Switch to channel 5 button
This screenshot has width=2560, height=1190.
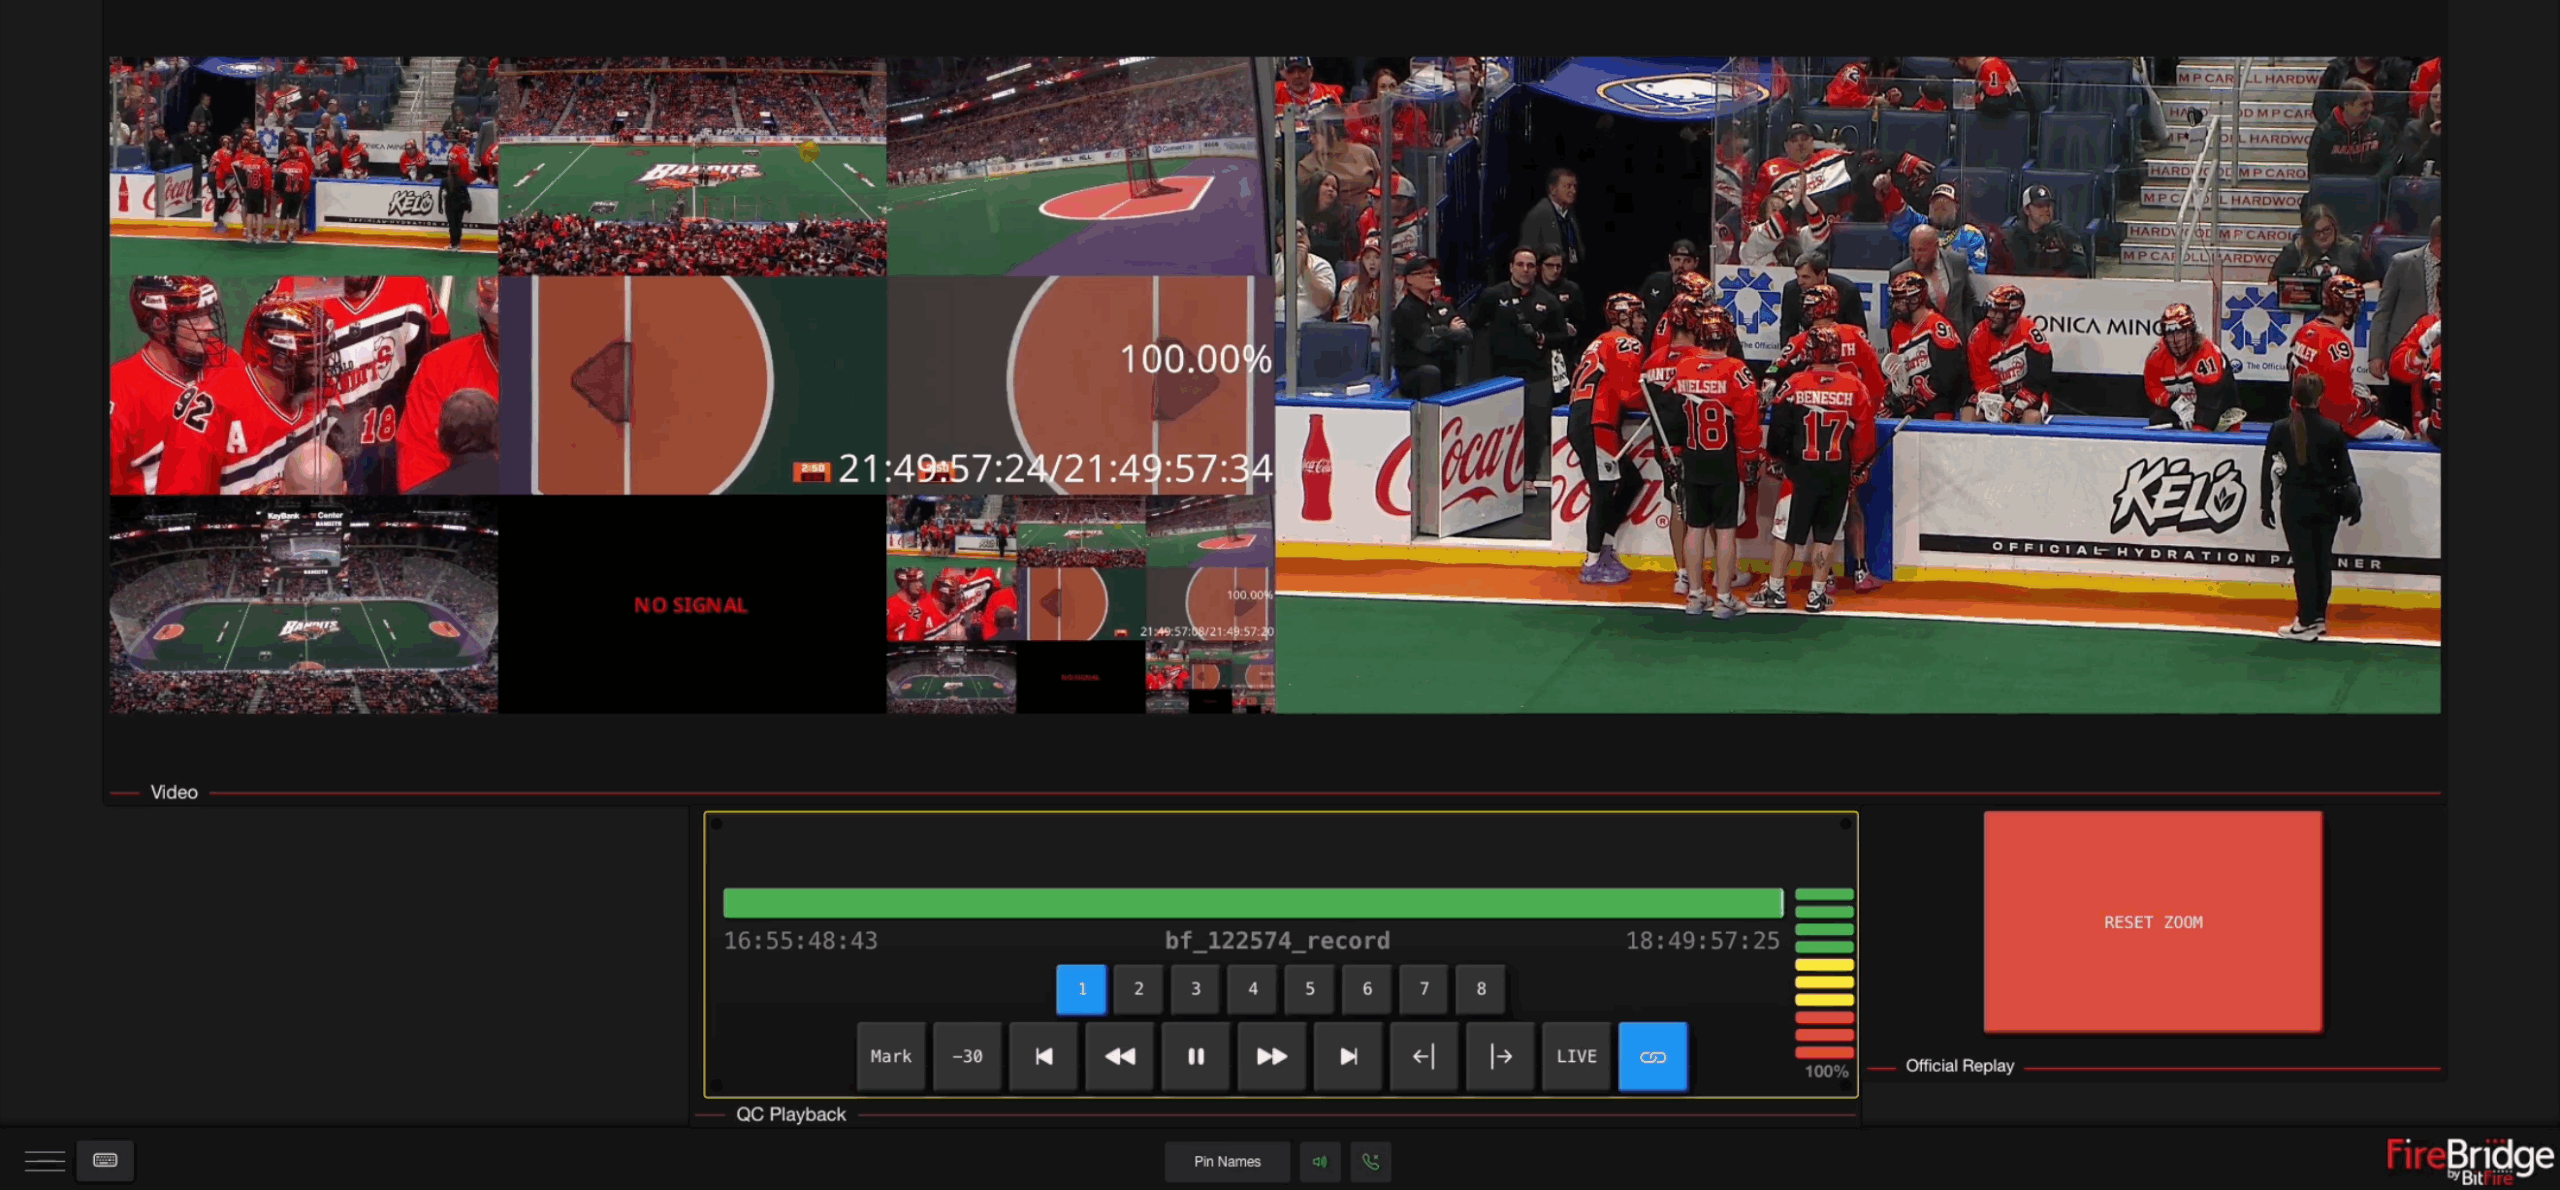click(1309, 988)
